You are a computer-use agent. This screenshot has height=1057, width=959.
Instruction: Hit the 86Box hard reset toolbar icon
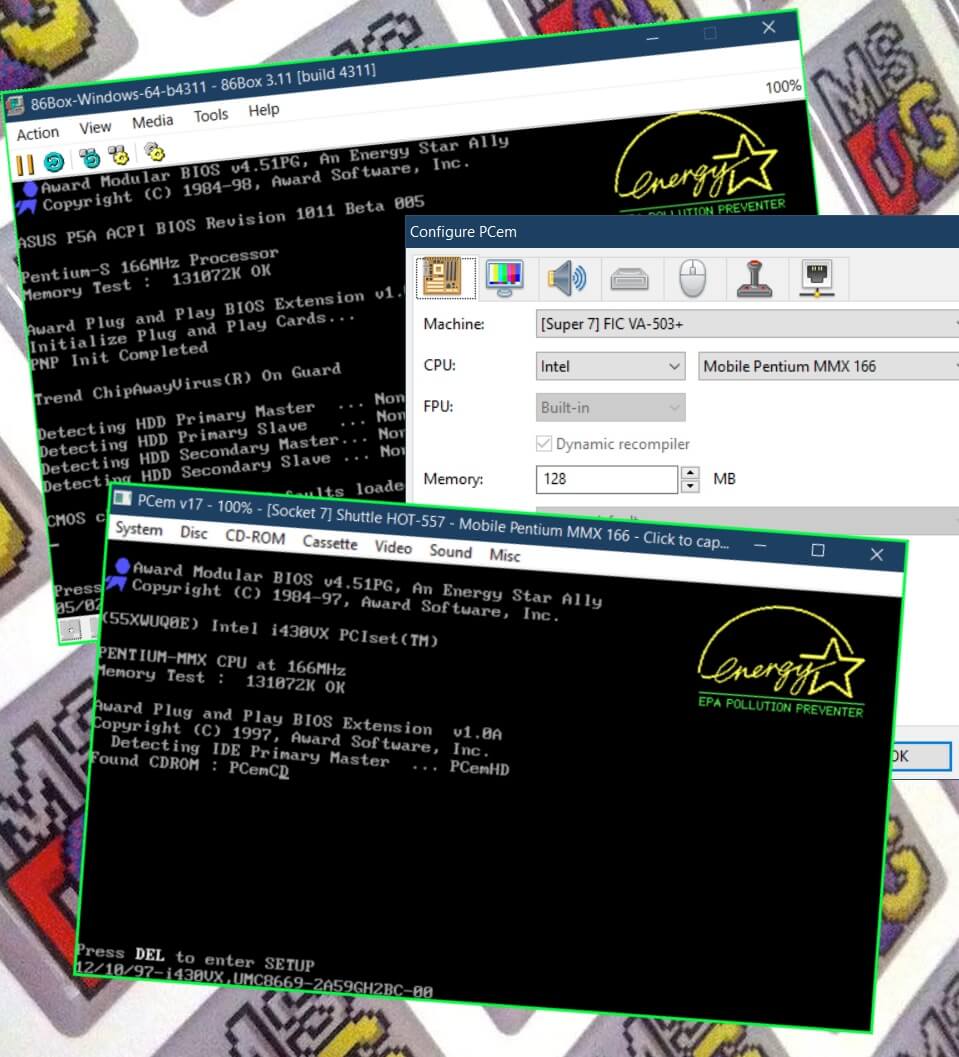(x=54, y=162)
